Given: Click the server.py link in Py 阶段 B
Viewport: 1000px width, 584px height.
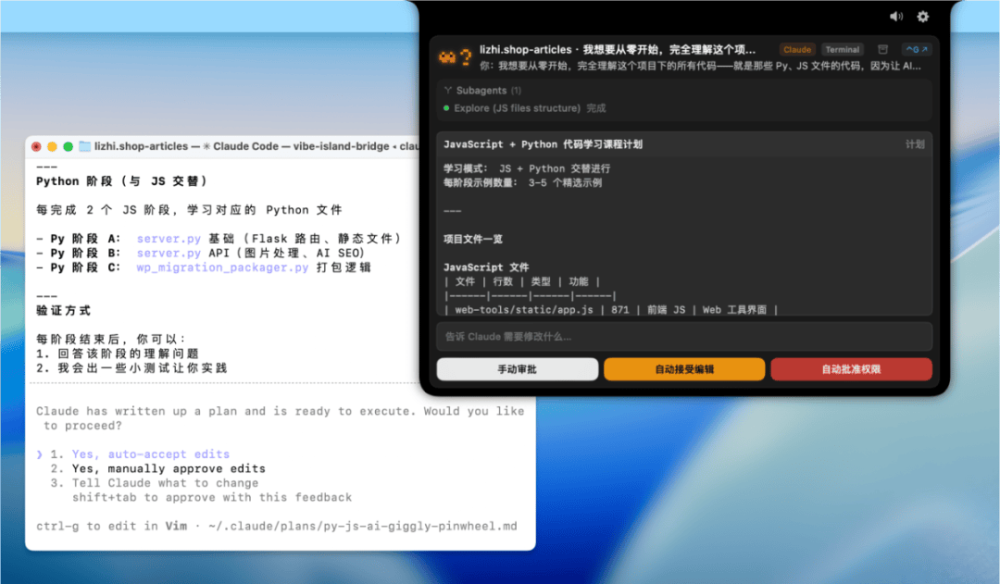Looking at the screenshot, I should click(x=168, y=253).
